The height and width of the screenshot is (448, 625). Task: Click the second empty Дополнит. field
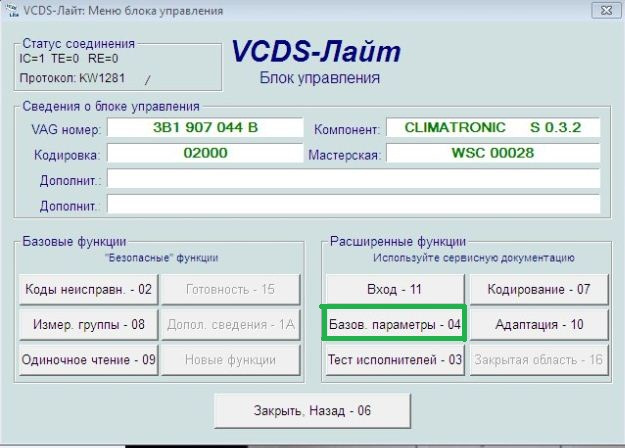click(354, 204)
